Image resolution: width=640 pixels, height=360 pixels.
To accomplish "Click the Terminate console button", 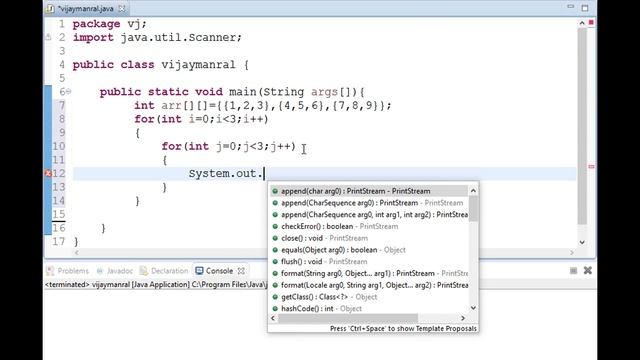I will point(573,271).
